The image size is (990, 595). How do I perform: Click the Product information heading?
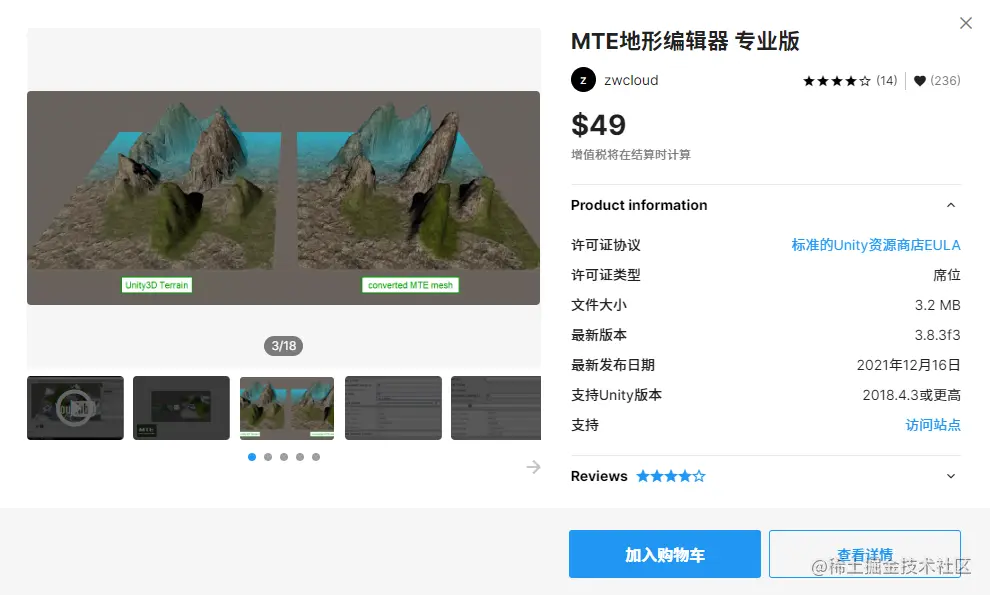[639, 205]
